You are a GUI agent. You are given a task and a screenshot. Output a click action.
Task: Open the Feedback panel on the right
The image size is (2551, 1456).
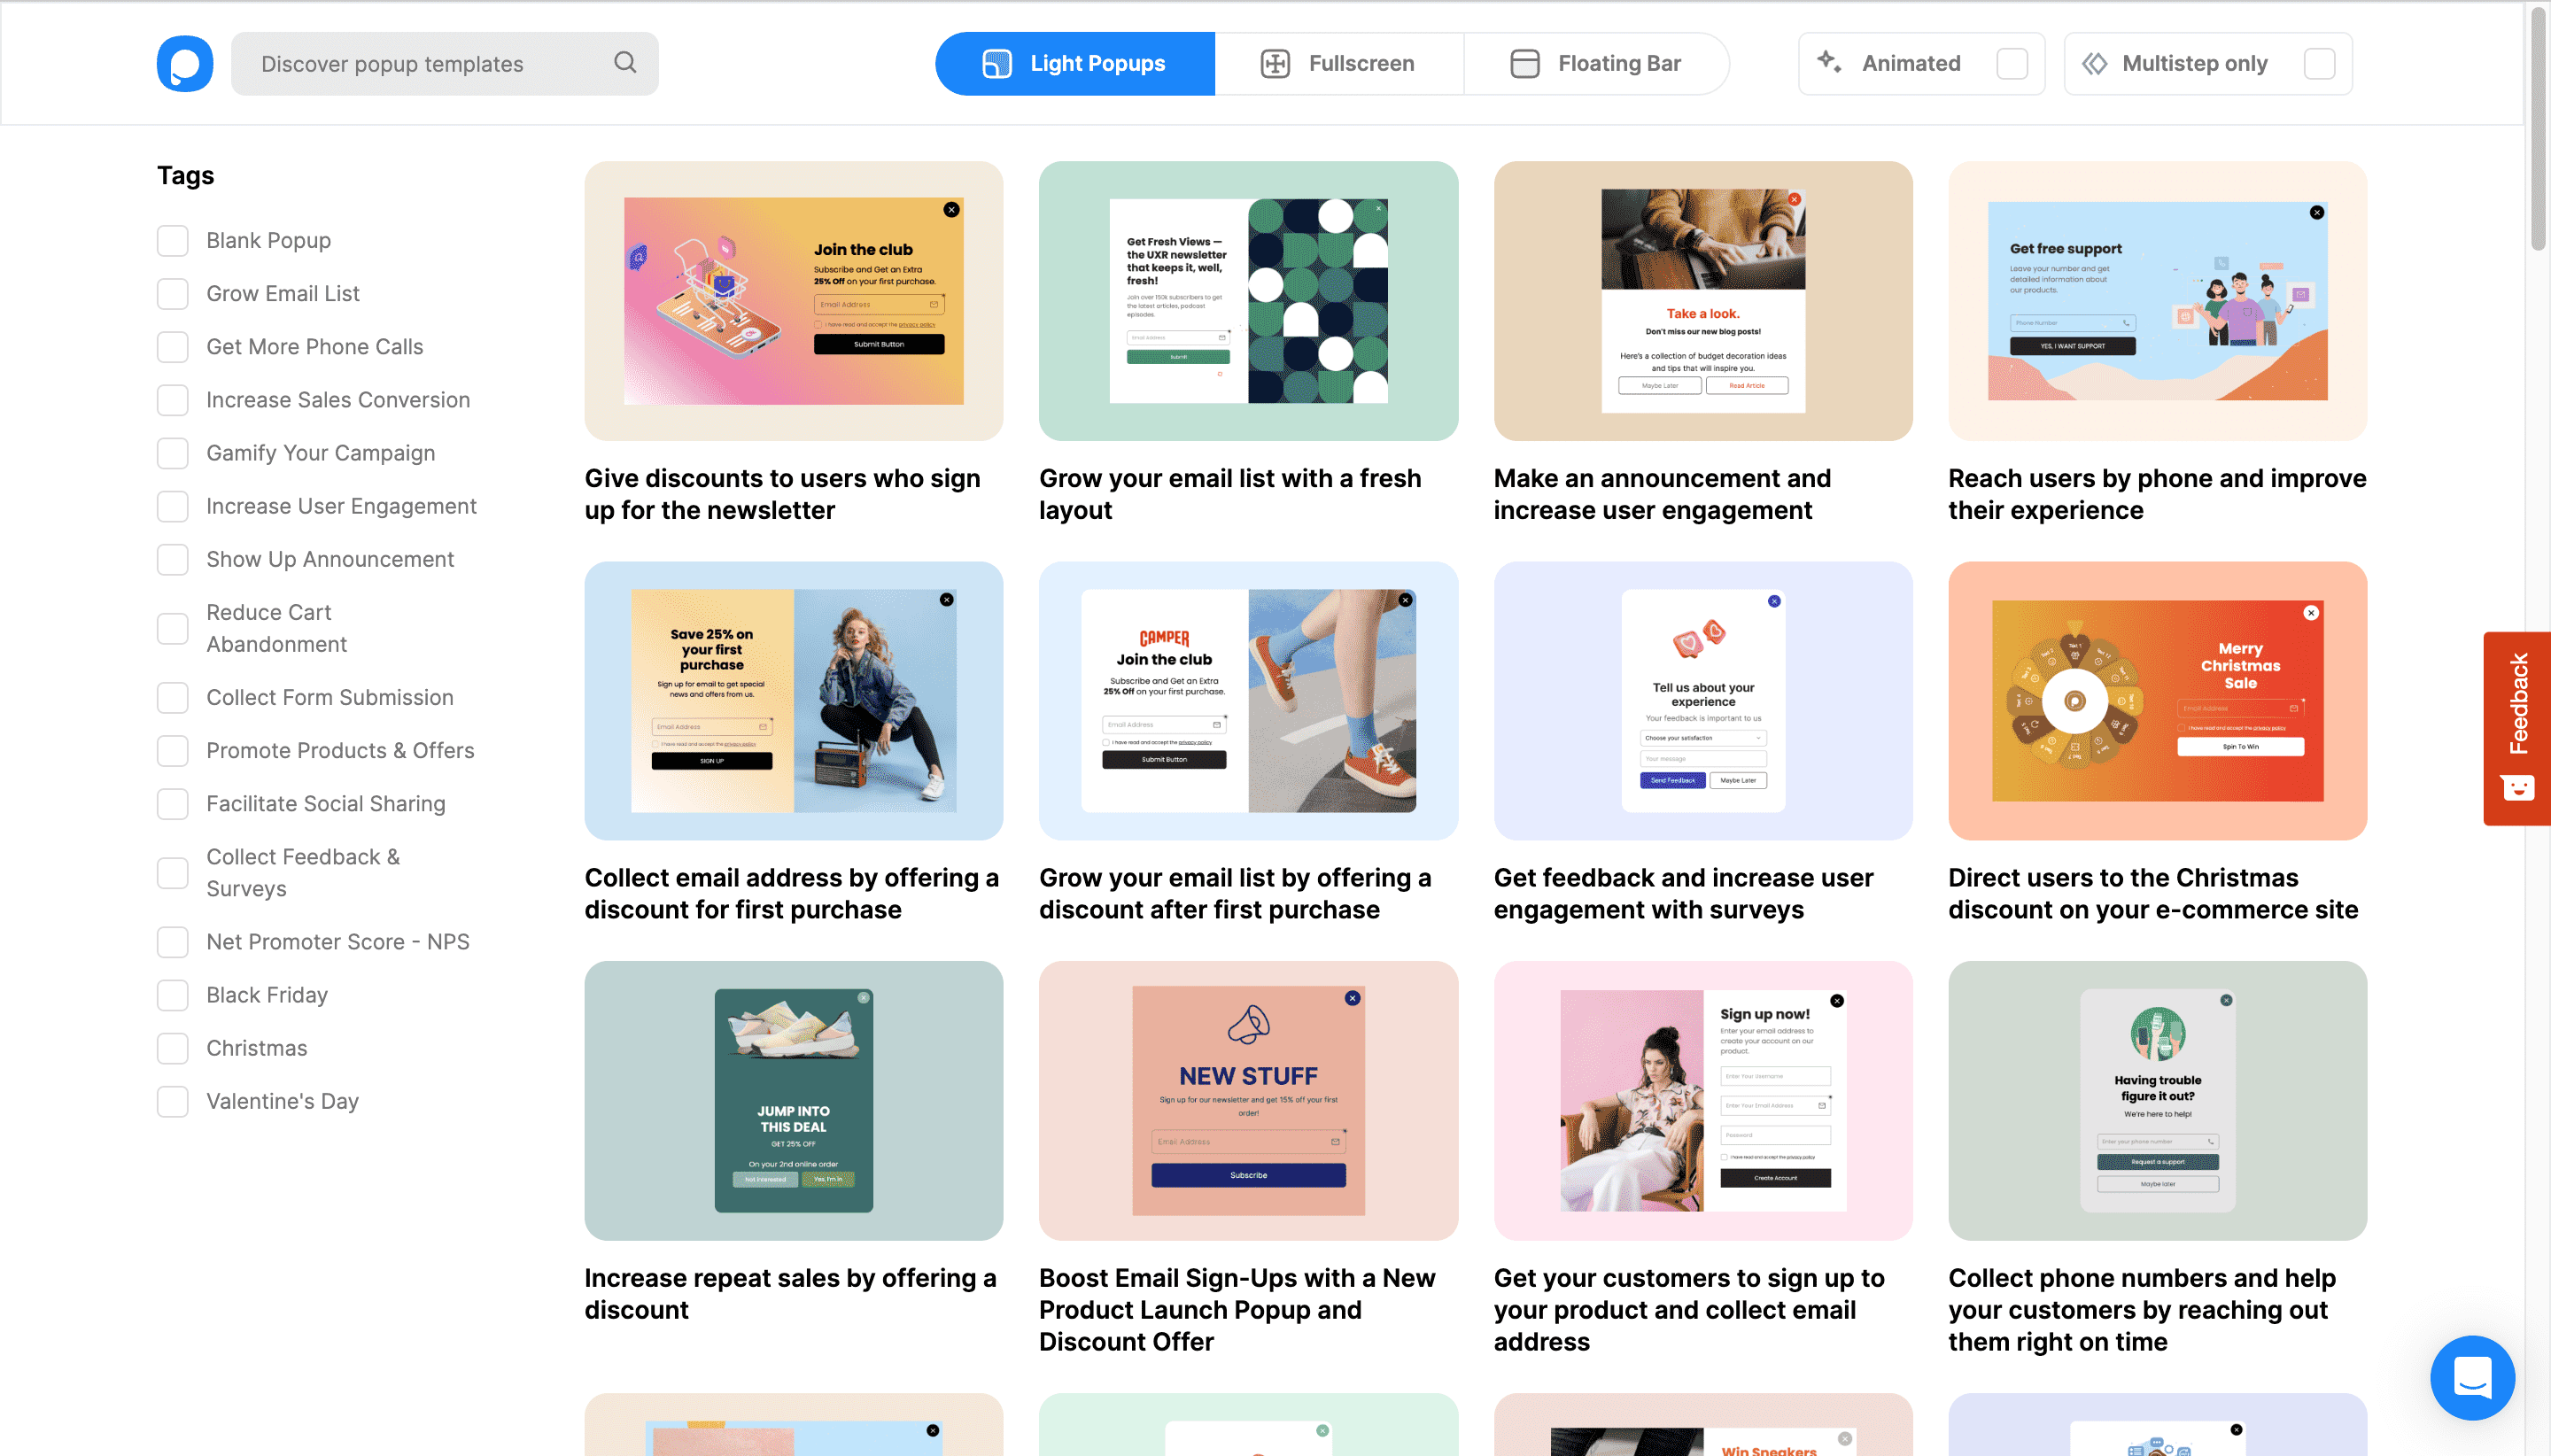point(2516,729)
